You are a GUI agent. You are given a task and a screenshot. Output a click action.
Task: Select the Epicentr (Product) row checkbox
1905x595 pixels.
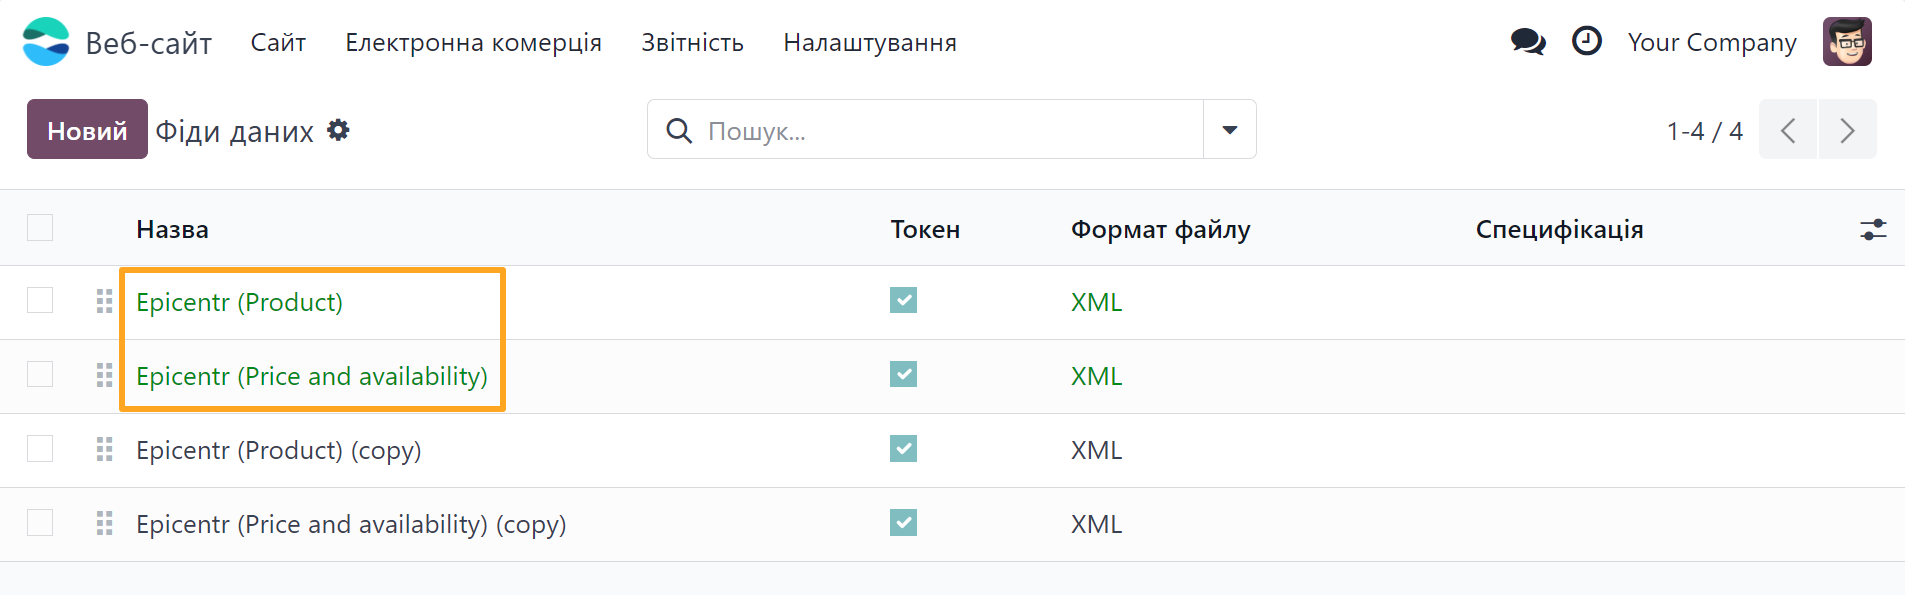pos(39,301)
